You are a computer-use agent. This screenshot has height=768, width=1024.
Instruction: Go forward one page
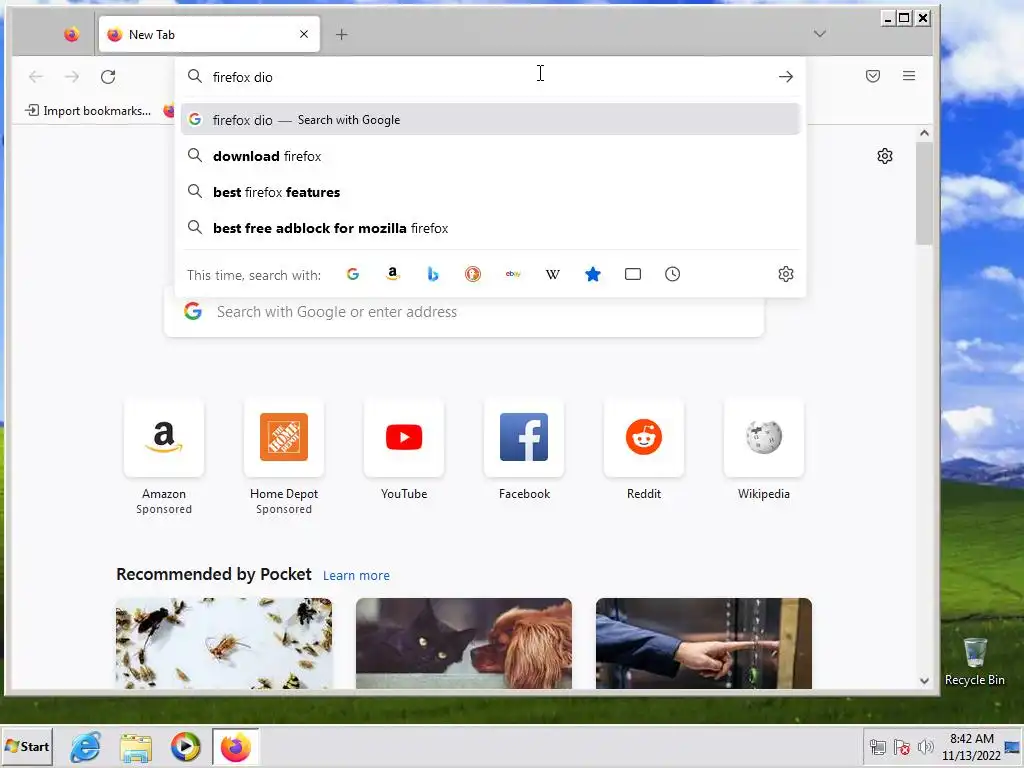pyautogui.click(x=72, y=76)
